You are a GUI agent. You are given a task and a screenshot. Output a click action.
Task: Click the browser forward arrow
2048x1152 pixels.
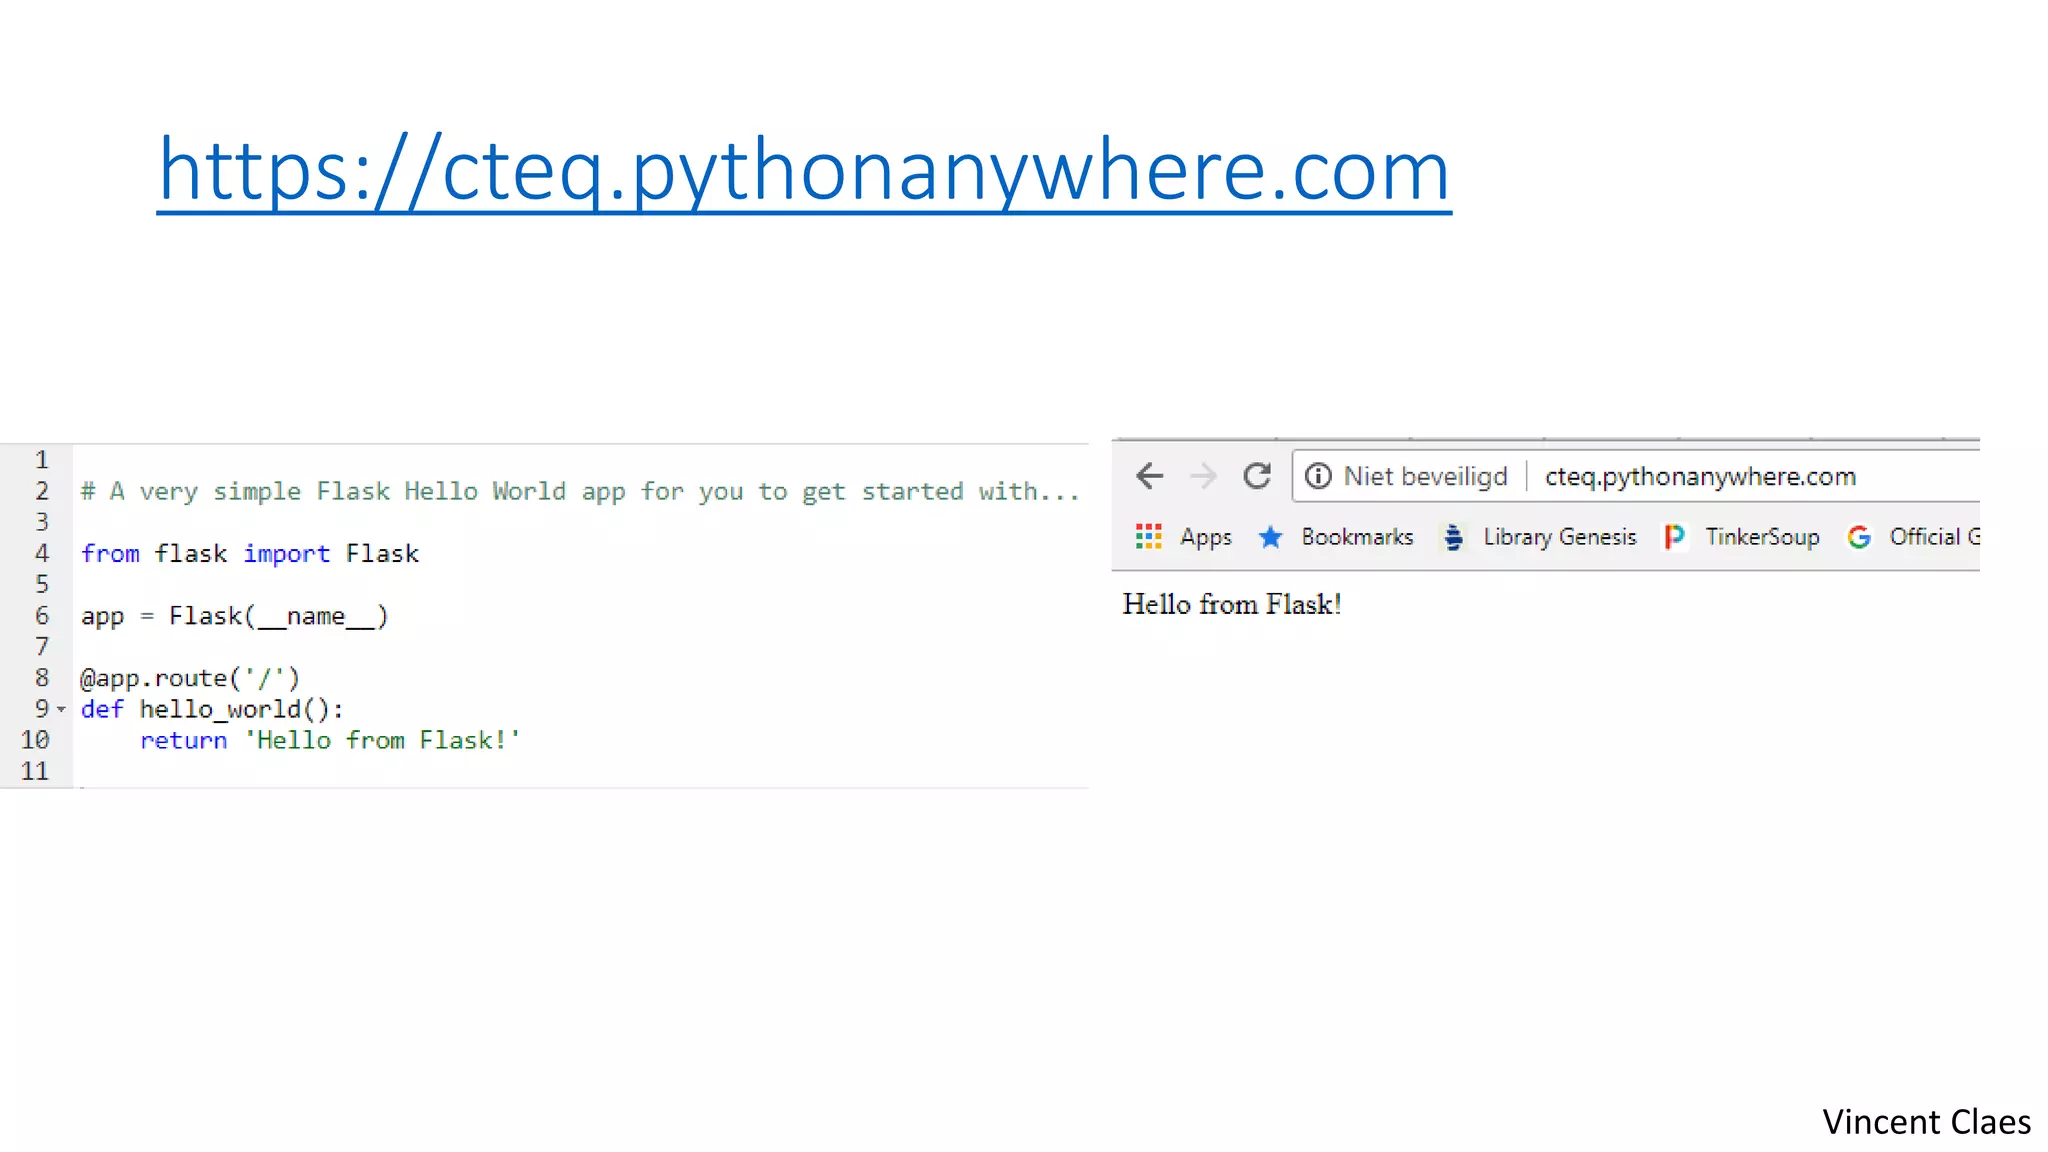[1204, 476]
